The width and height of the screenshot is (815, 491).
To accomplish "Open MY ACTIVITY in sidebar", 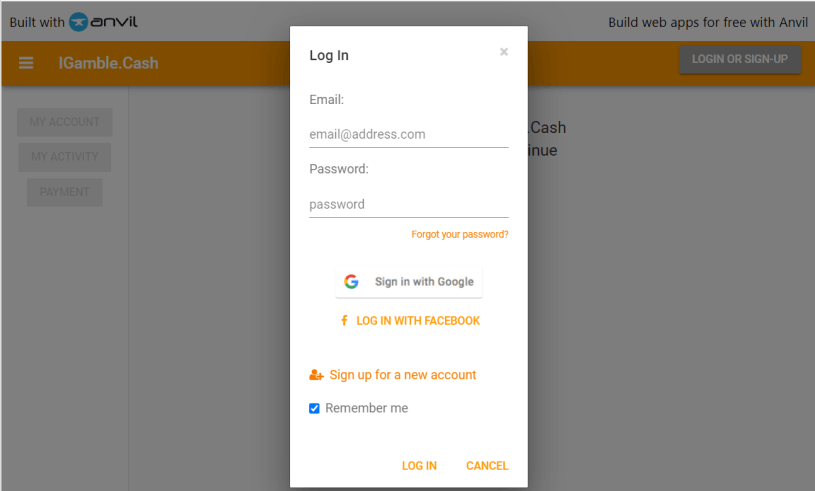I will (64, 157).
